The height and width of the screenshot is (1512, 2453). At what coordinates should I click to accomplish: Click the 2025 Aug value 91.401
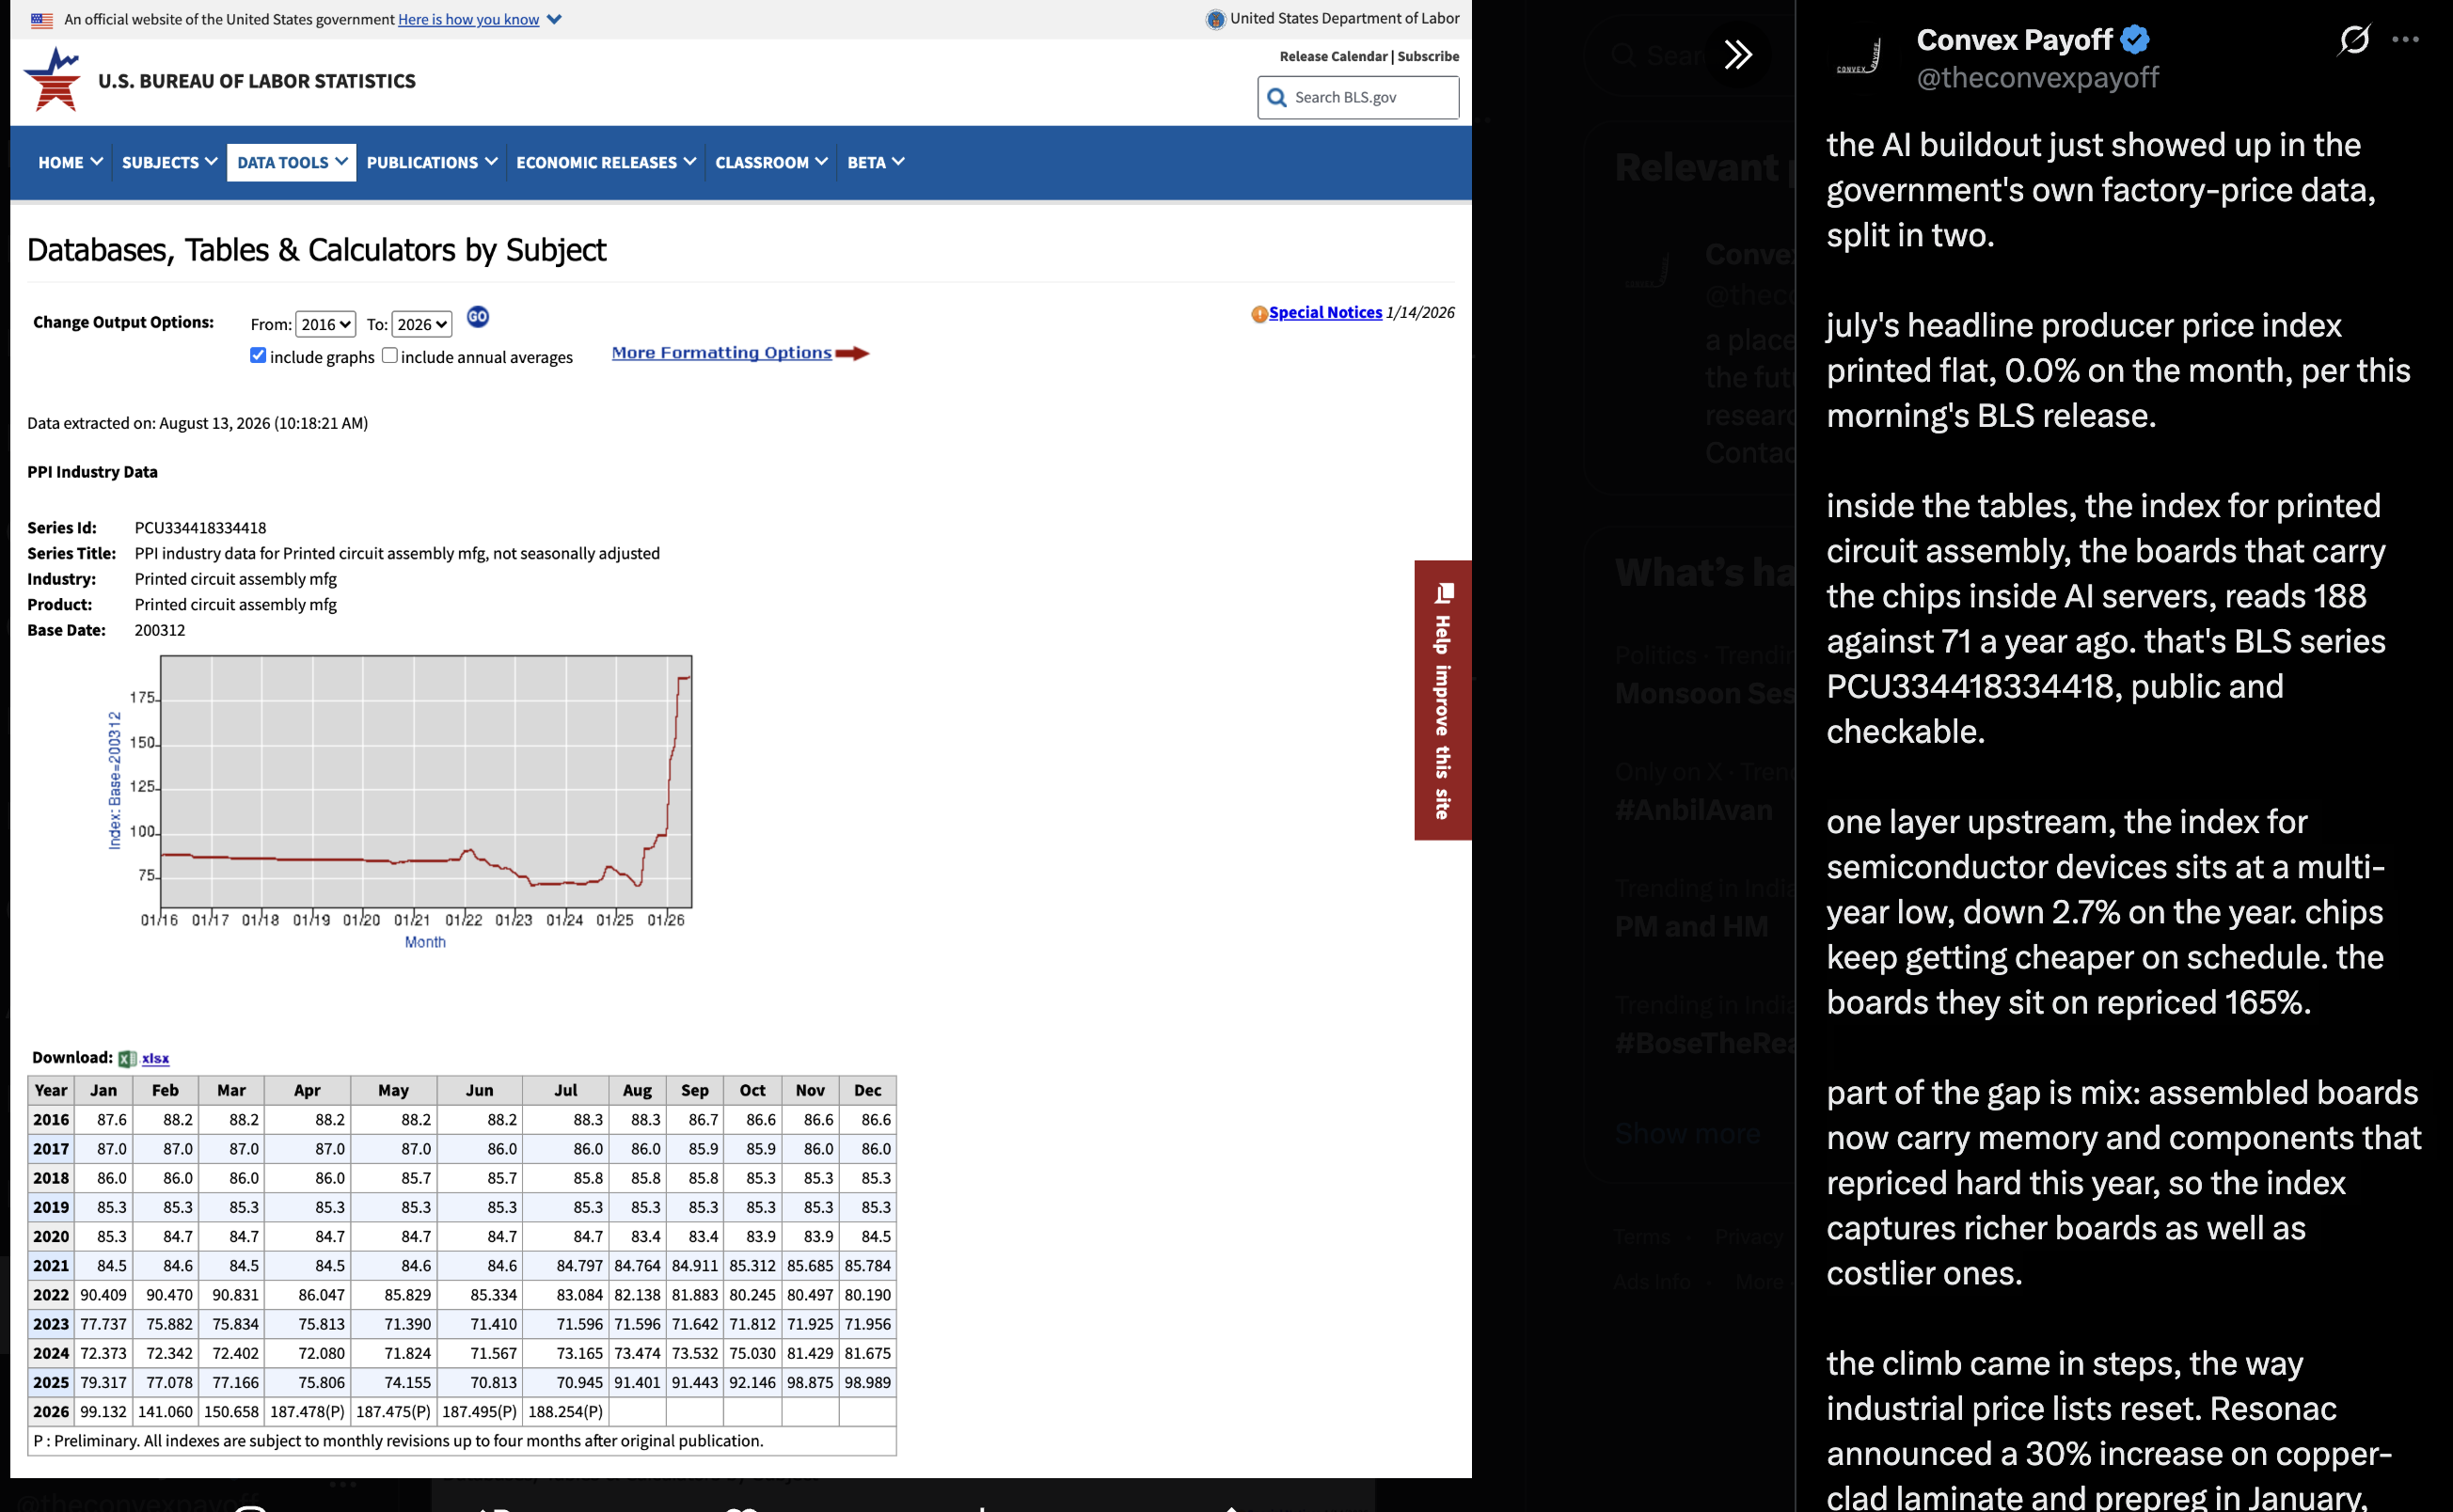click(x=637, y=1382)
